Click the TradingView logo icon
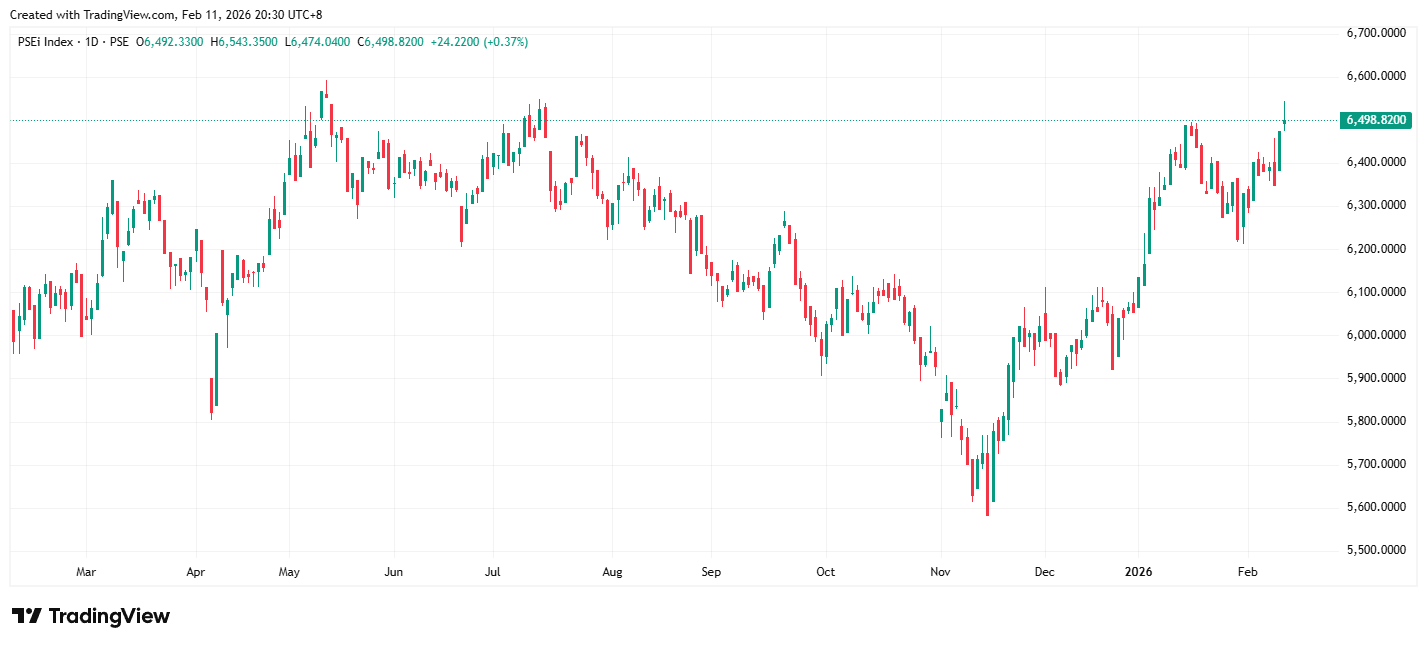 pos(26,616)
